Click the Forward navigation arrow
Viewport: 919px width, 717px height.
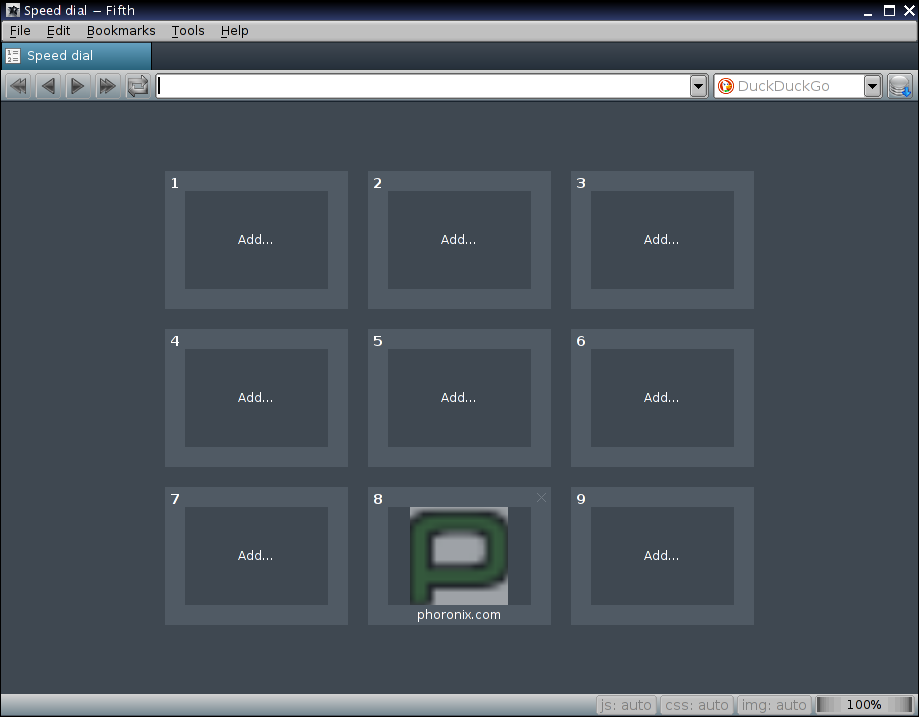tap(78, 86)
